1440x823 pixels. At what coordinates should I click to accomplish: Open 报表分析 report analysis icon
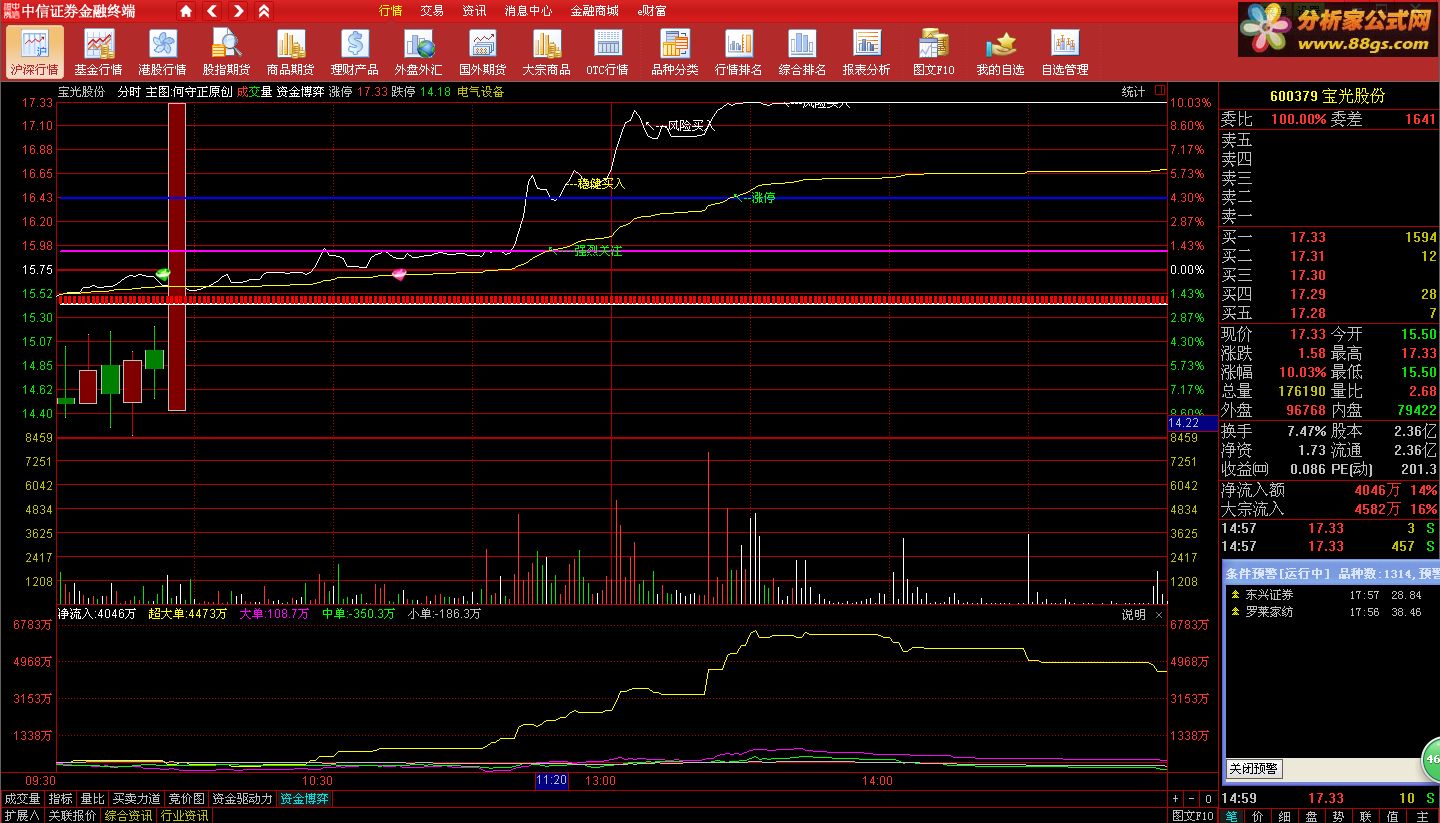click(866, 51)
